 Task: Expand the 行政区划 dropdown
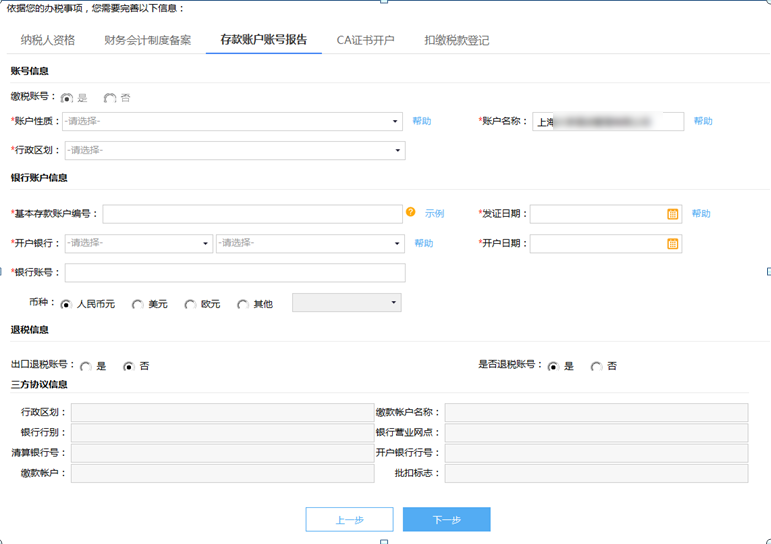click(x=234, y=151)
